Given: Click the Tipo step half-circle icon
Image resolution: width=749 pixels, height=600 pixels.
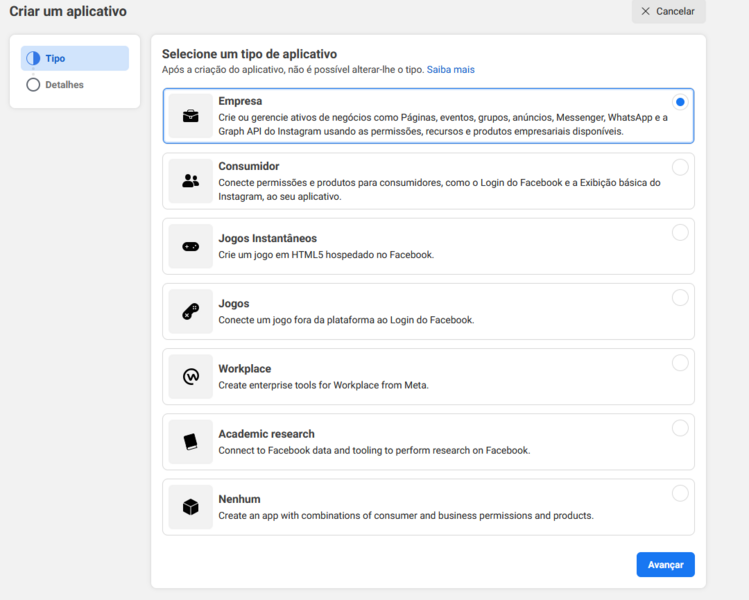Looking at the screenshot, I should pyautogui.click(x=33, y=58).
